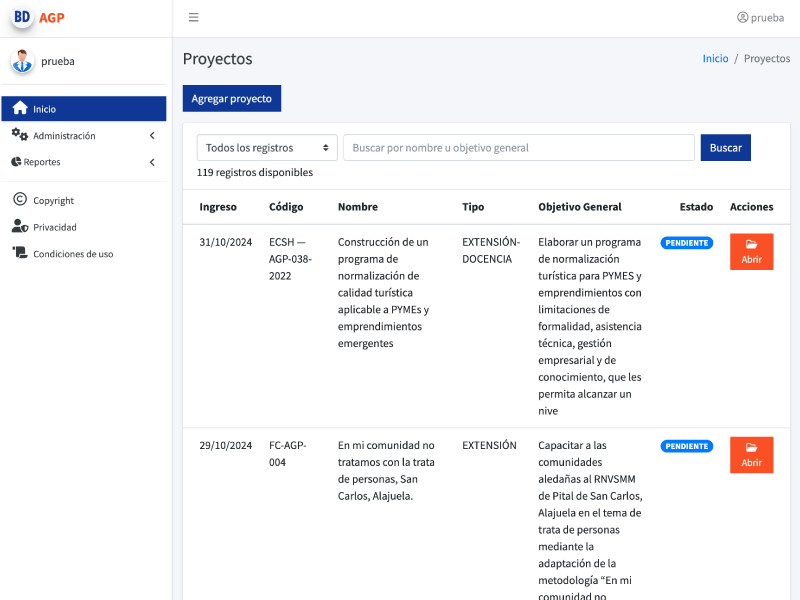This screenshot has width=800, height=600.
Task: Open the ECSH-AGP-038-2022 project with Abrir
Action: 751,252
